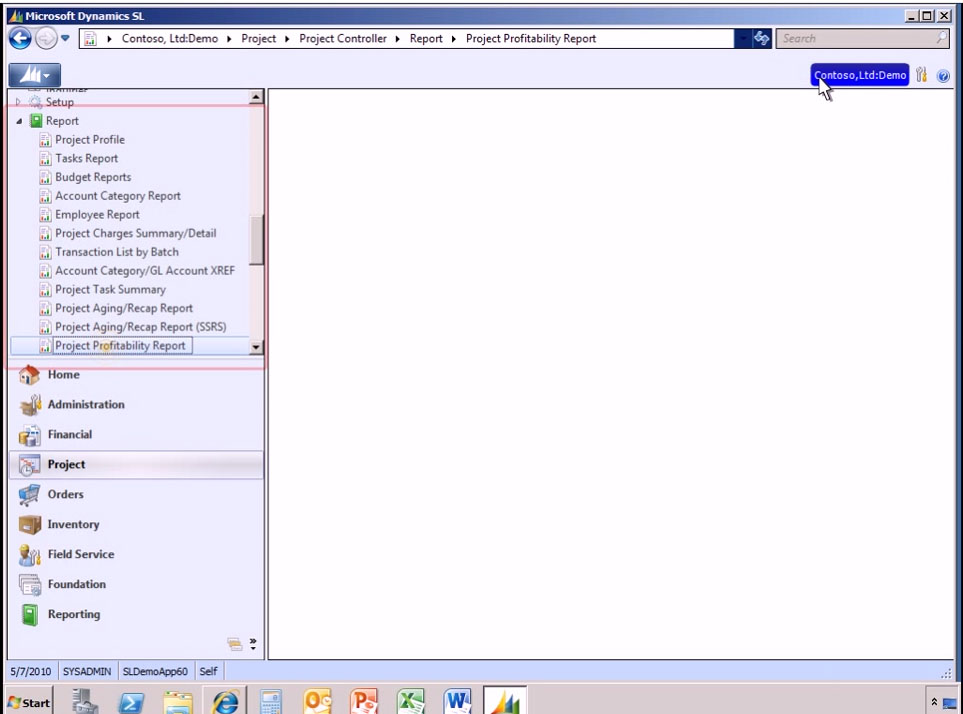Screen dimensions: 963x714
Task: Click the Project module clock icon
Action: pos(29,465)
